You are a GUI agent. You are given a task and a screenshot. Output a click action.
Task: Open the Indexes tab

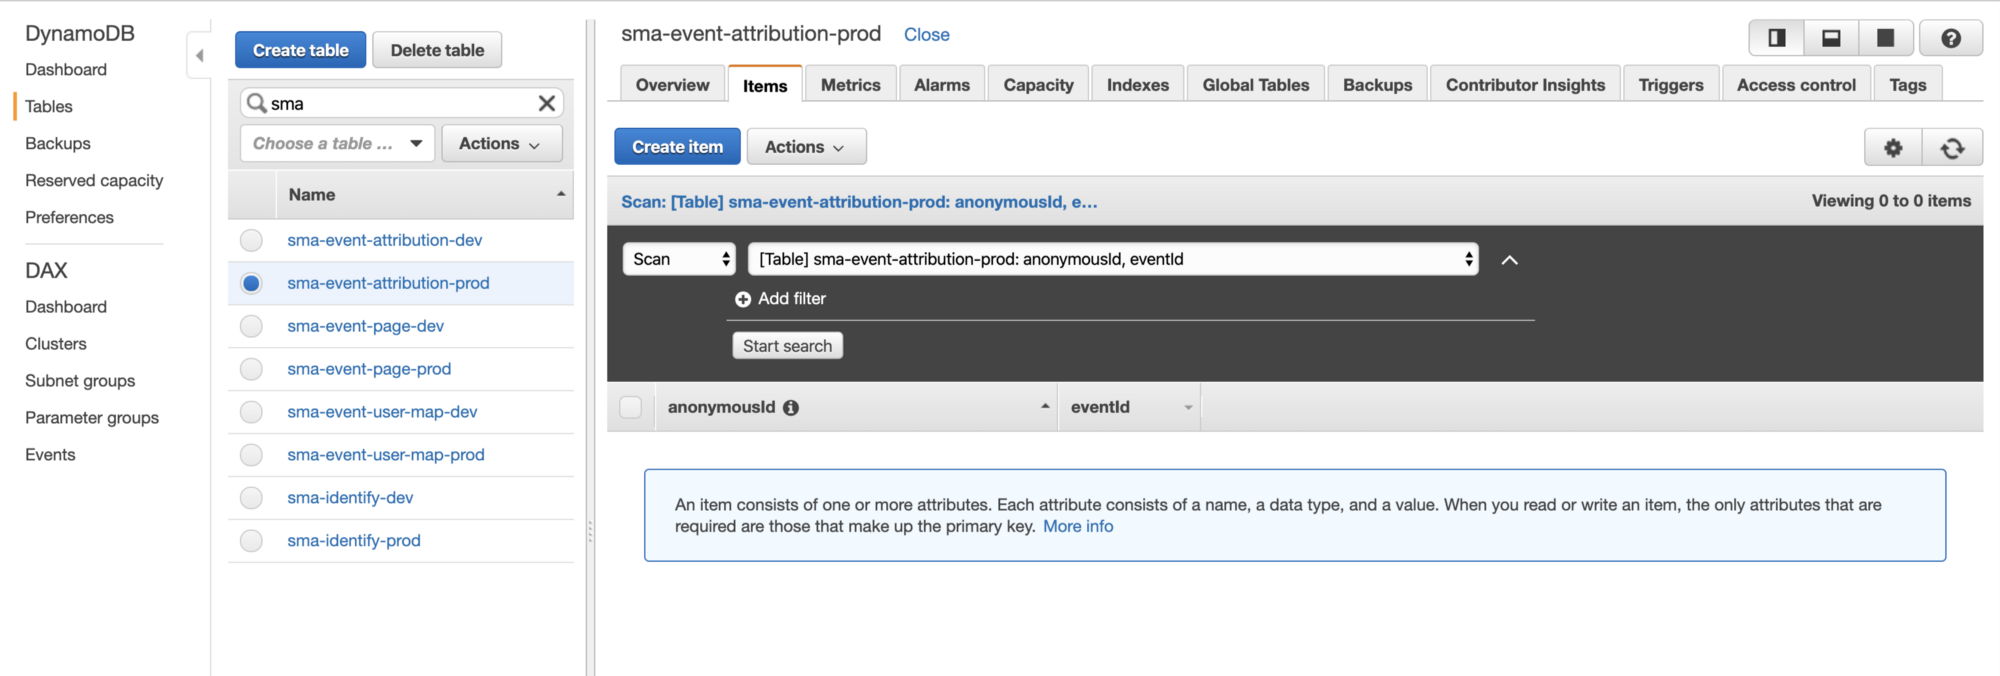(x=1138, y=85)
